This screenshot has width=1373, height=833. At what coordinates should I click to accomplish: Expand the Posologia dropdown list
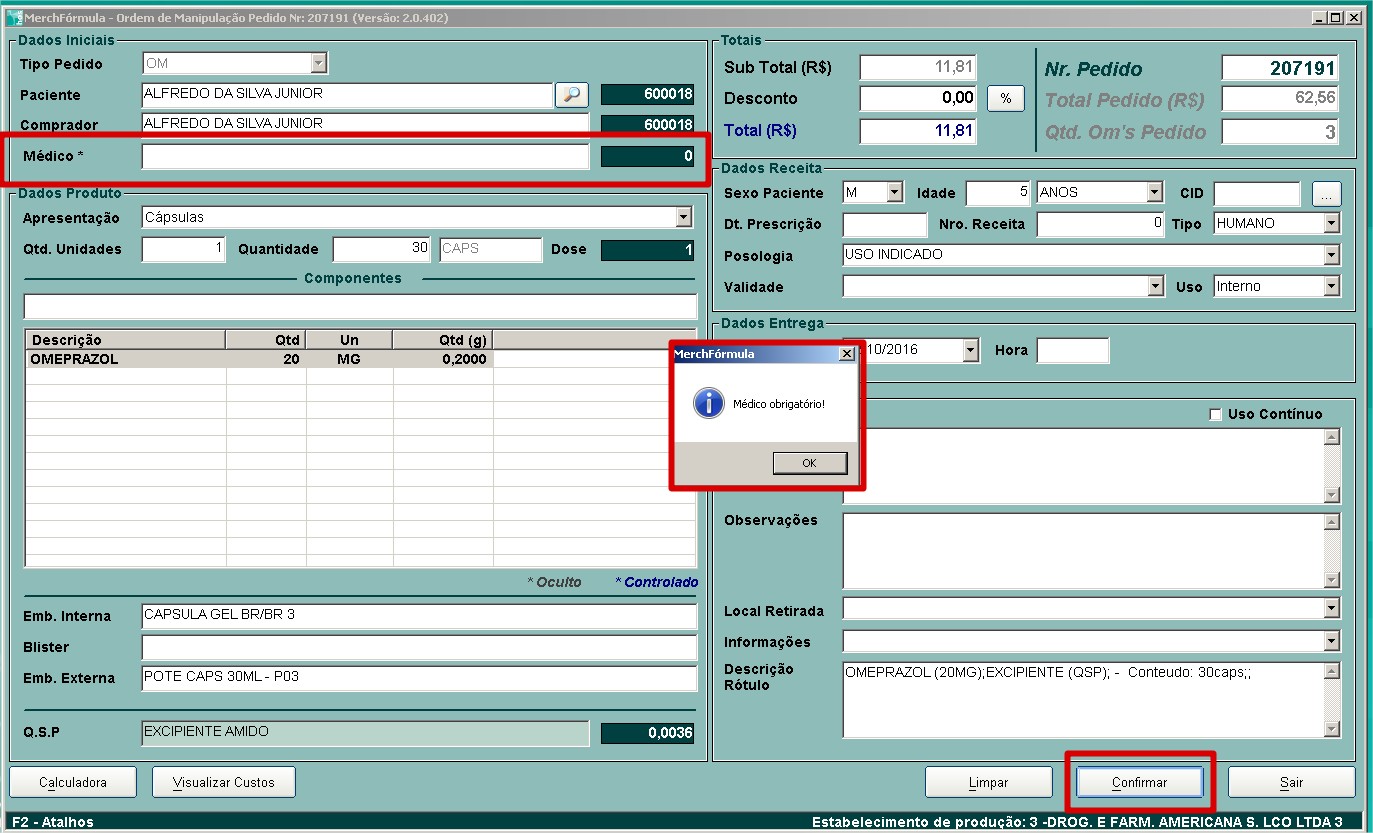coord(1331,255)
